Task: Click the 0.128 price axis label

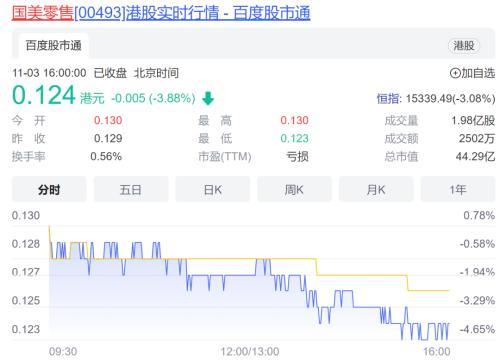Action: pyautogui.click(x=26, y=244)
